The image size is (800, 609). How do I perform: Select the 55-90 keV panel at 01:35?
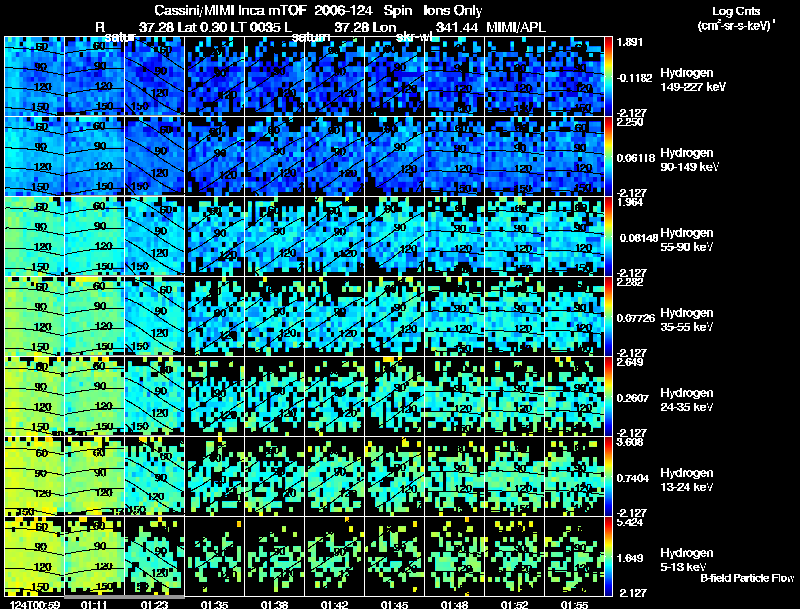215,237
